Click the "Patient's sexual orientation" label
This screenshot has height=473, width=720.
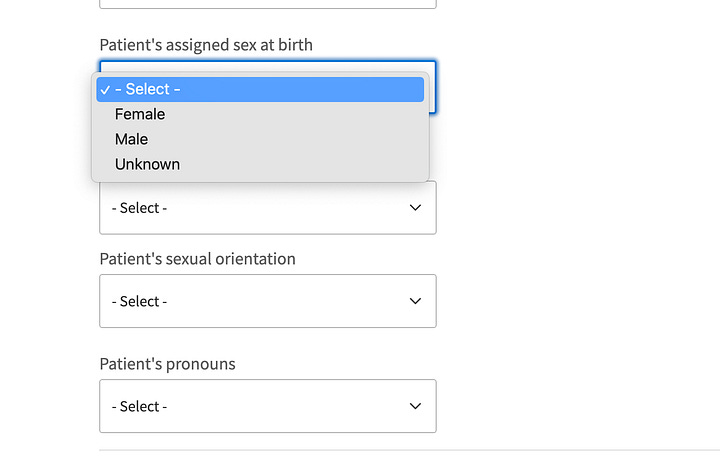(197, 259)
